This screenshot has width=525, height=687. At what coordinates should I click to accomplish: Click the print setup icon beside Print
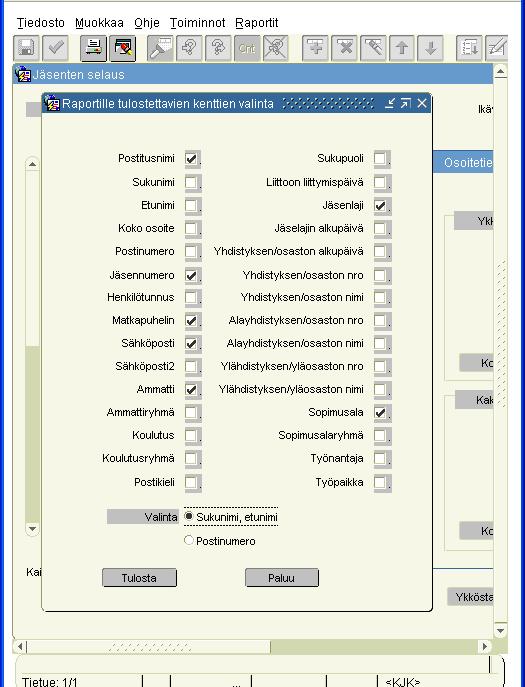[122, 47]
